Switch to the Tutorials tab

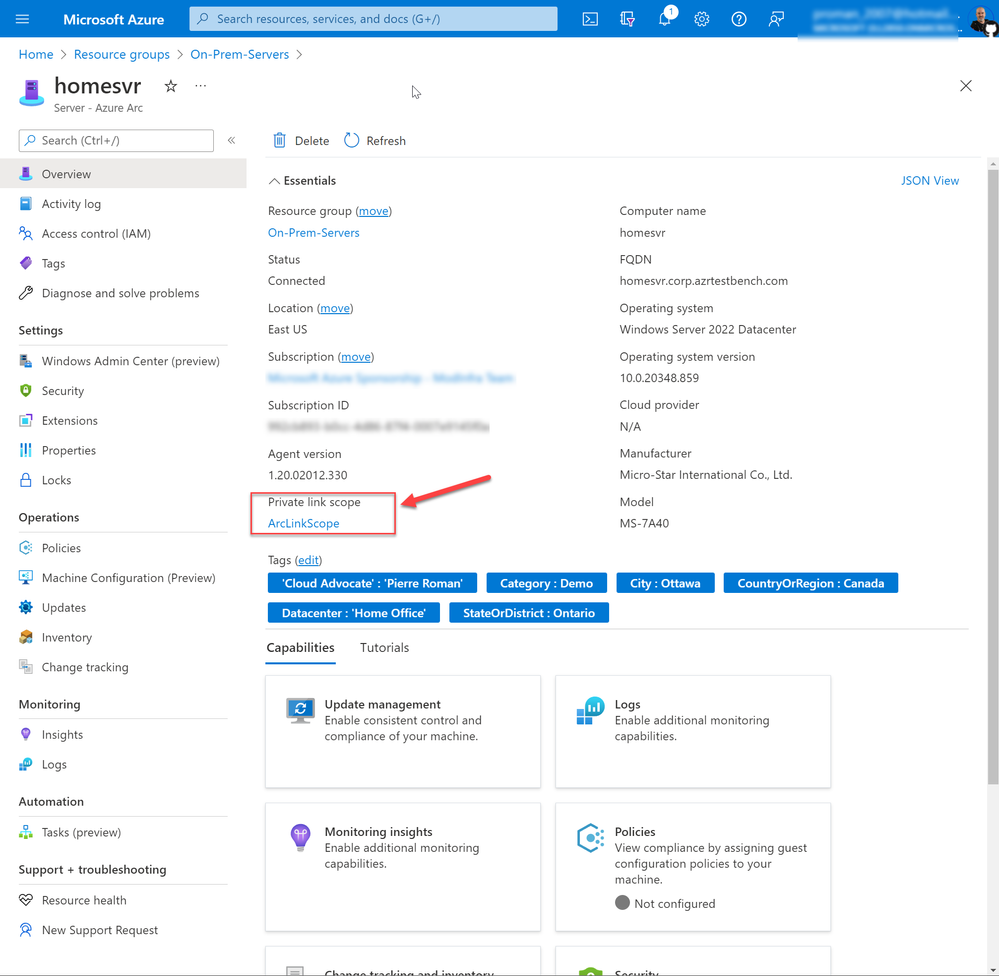pos(384,648)
